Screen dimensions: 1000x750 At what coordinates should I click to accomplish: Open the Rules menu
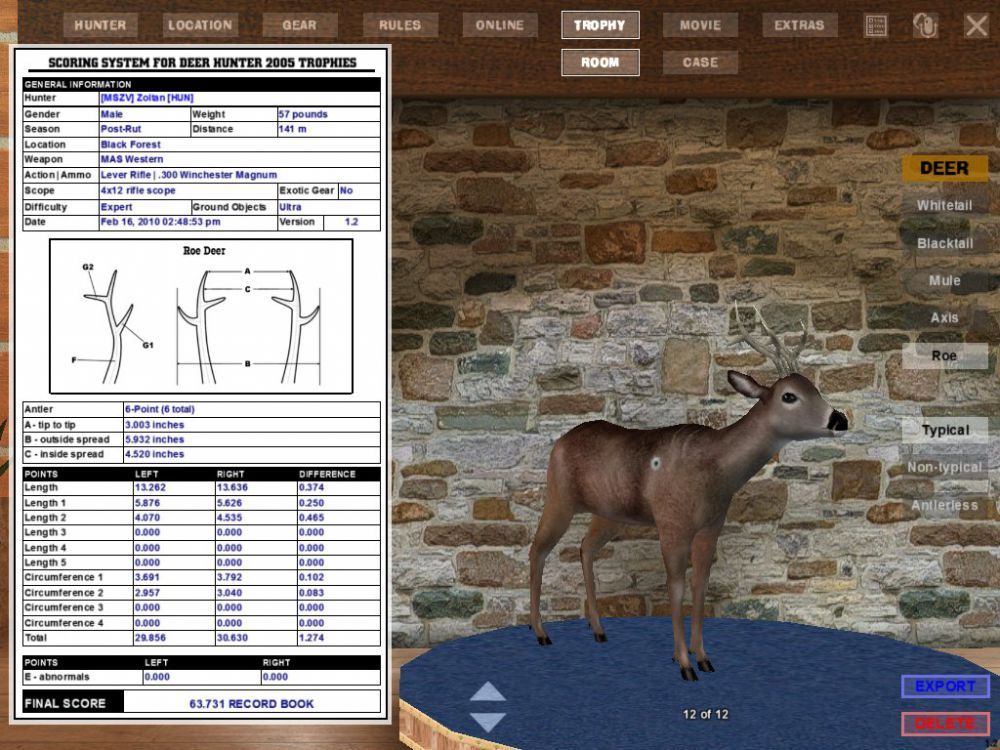tap(400, 25)
